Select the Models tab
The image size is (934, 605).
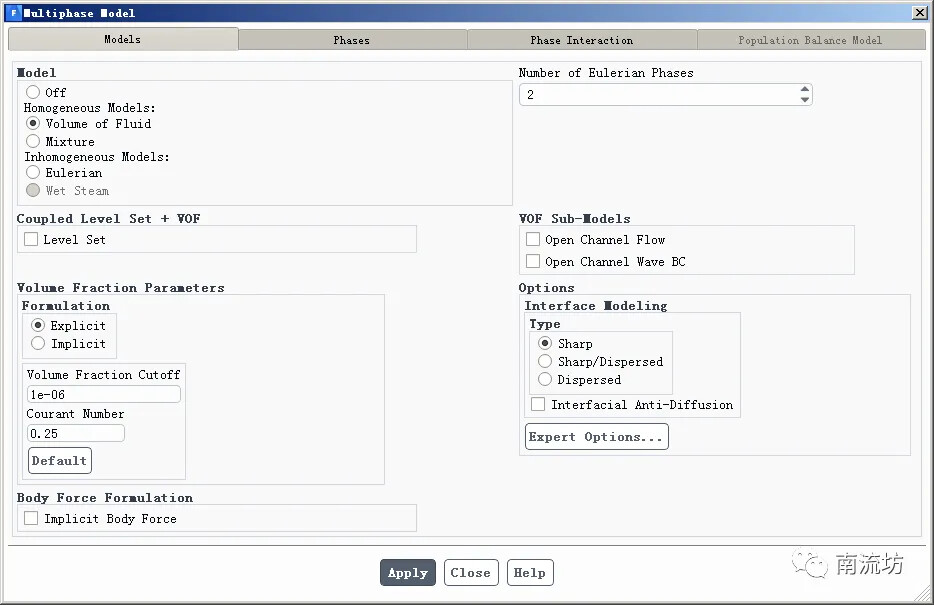tap(122, 40)
